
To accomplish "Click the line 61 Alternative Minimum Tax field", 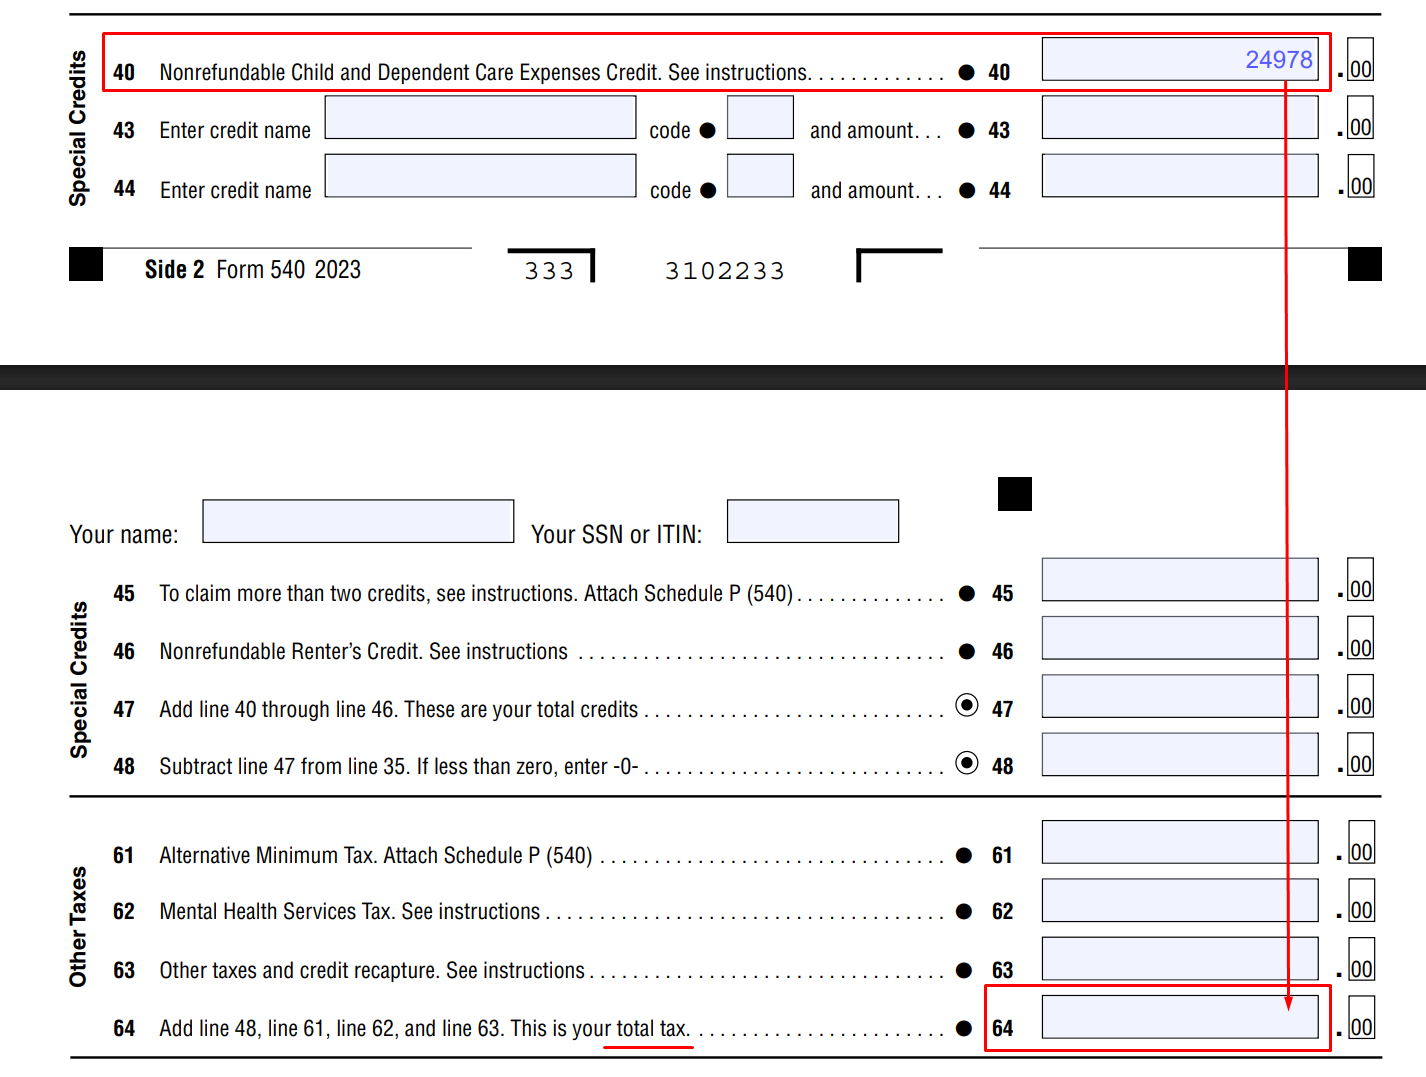I will pyautogui.click(x=1180, y=842).
